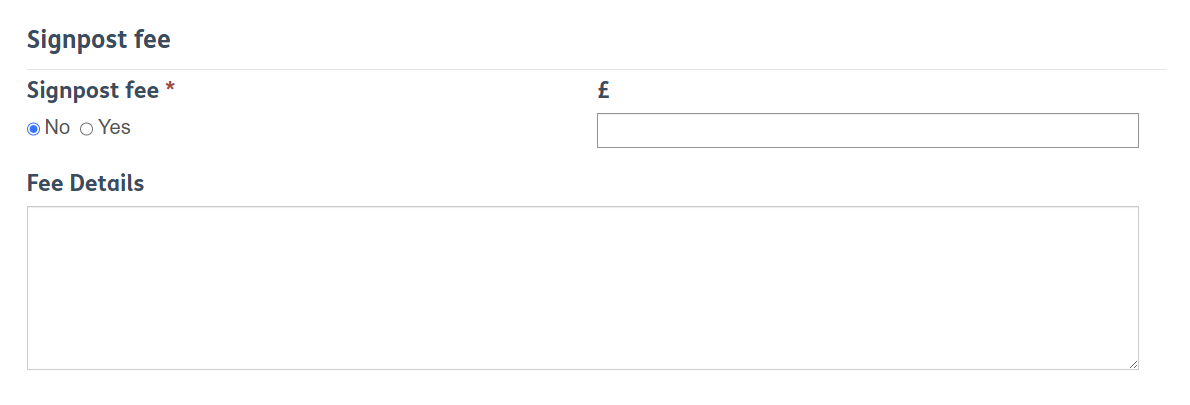The image size is (1190, 405).
Task: Focus the £ amount input field
Action: pyautogui.click(x=867, y=131)
